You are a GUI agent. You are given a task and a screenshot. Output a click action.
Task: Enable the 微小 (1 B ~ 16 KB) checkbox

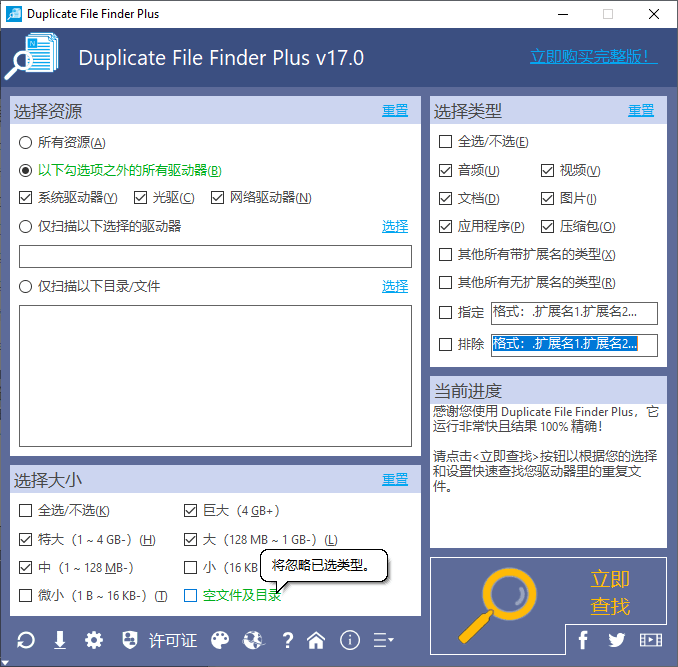tap(26, 596)
